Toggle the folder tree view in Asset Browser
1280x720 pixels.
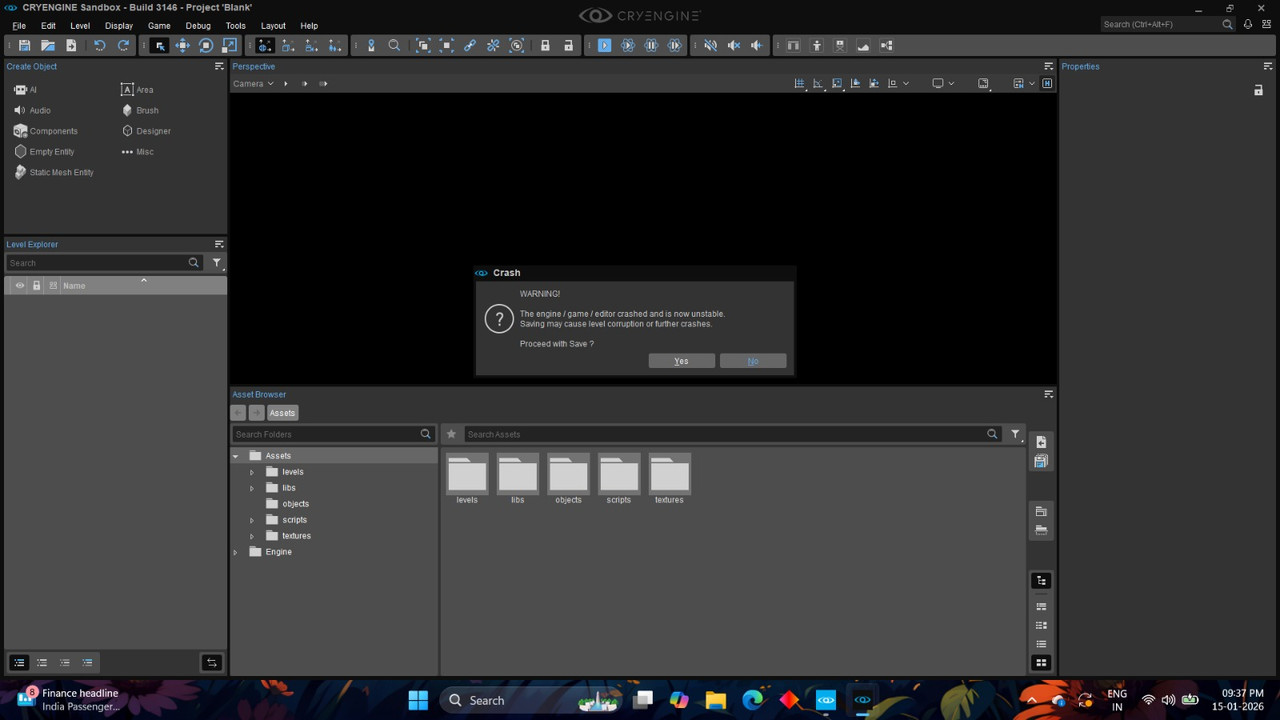point(1041,581)
